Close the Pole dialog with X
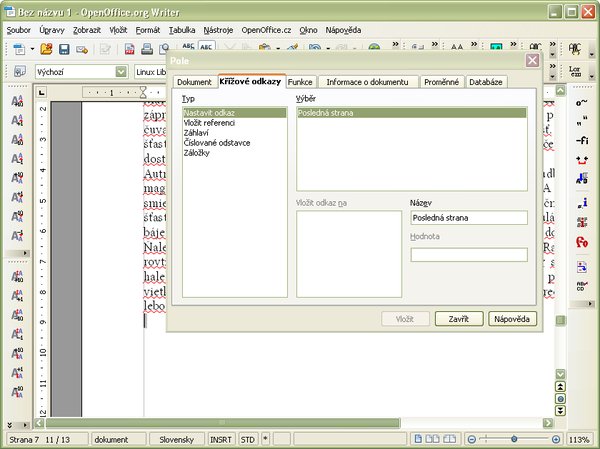600x449 pixels. pos(532,60)
